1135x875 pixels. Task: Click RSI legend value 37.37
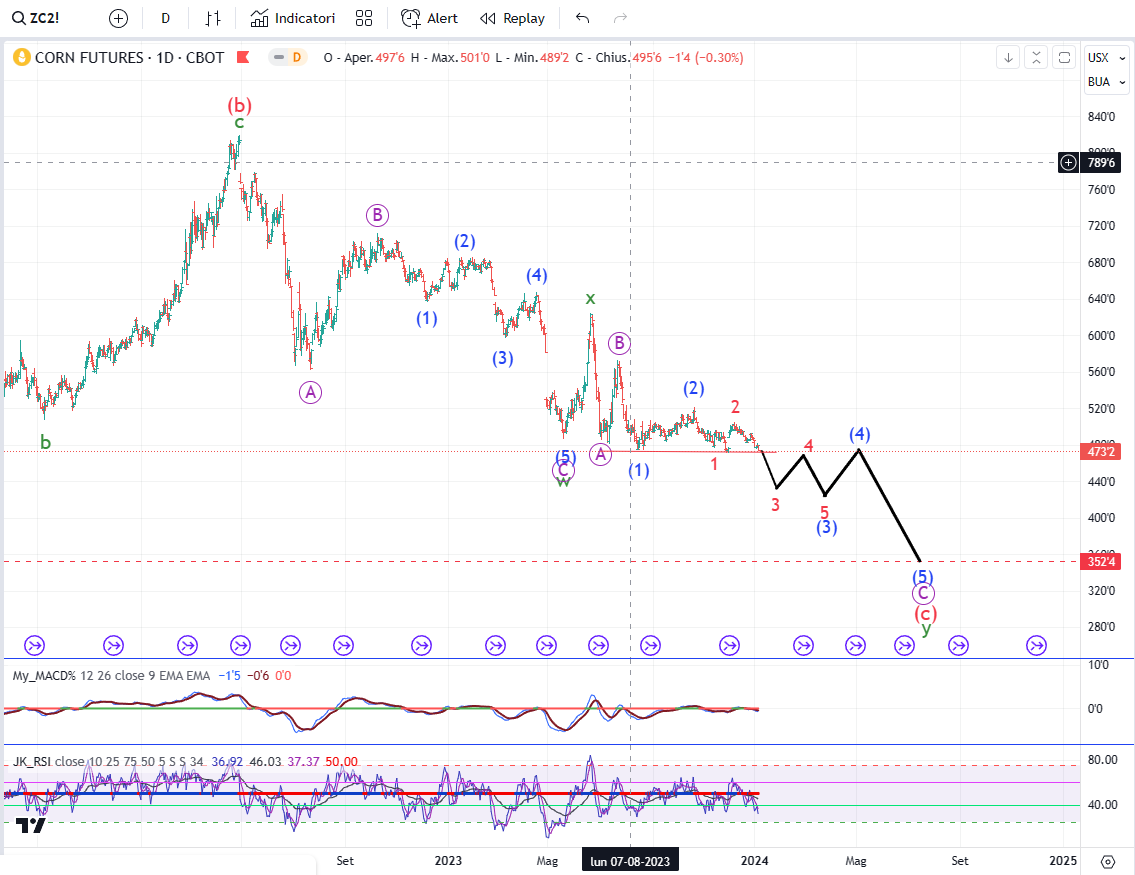click(x=303, y=761)
